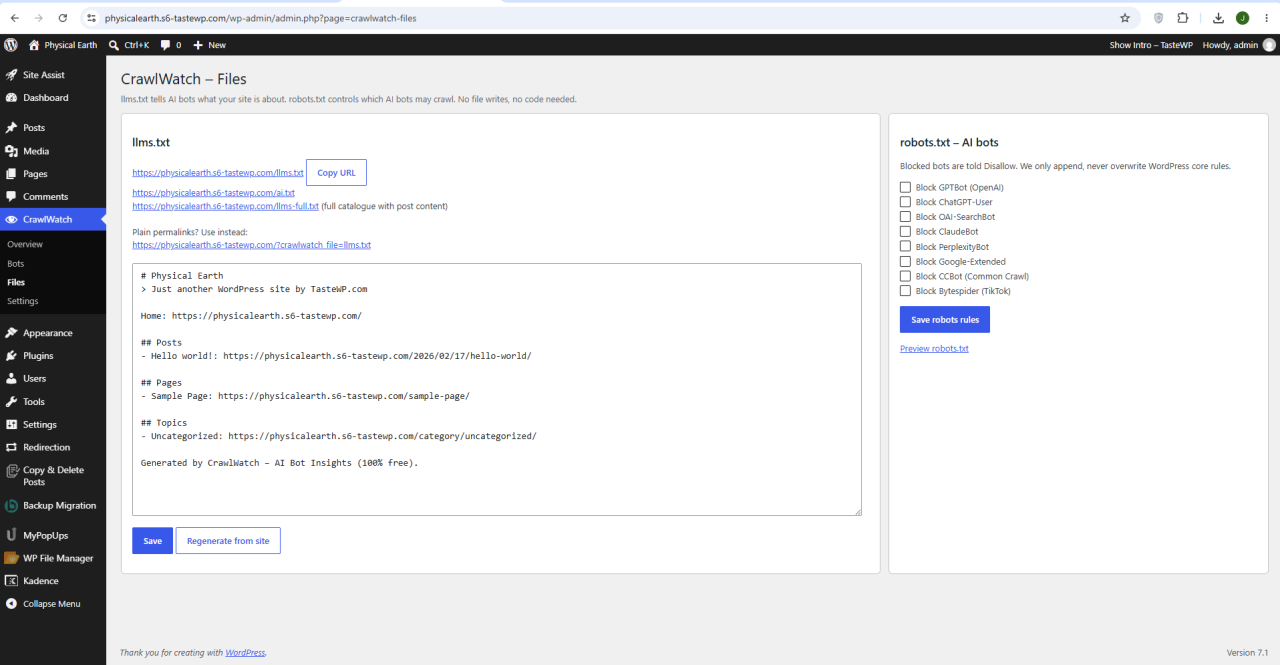
Task: Click the Plugins plug icon
Action: pos(11,356)
